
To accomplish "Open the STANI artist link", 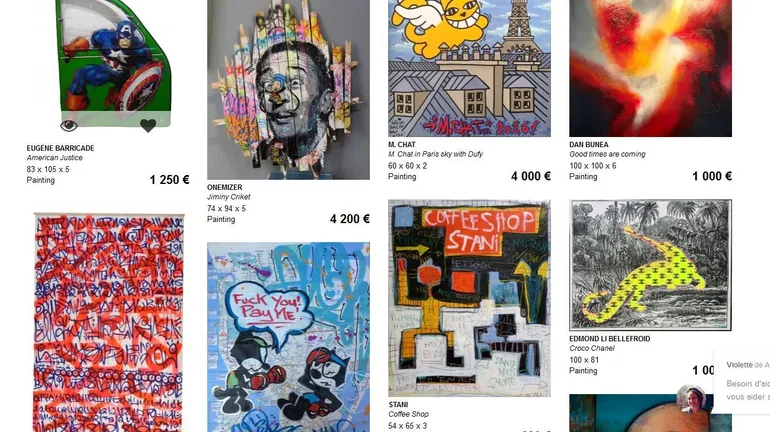I will pos(398,405).
